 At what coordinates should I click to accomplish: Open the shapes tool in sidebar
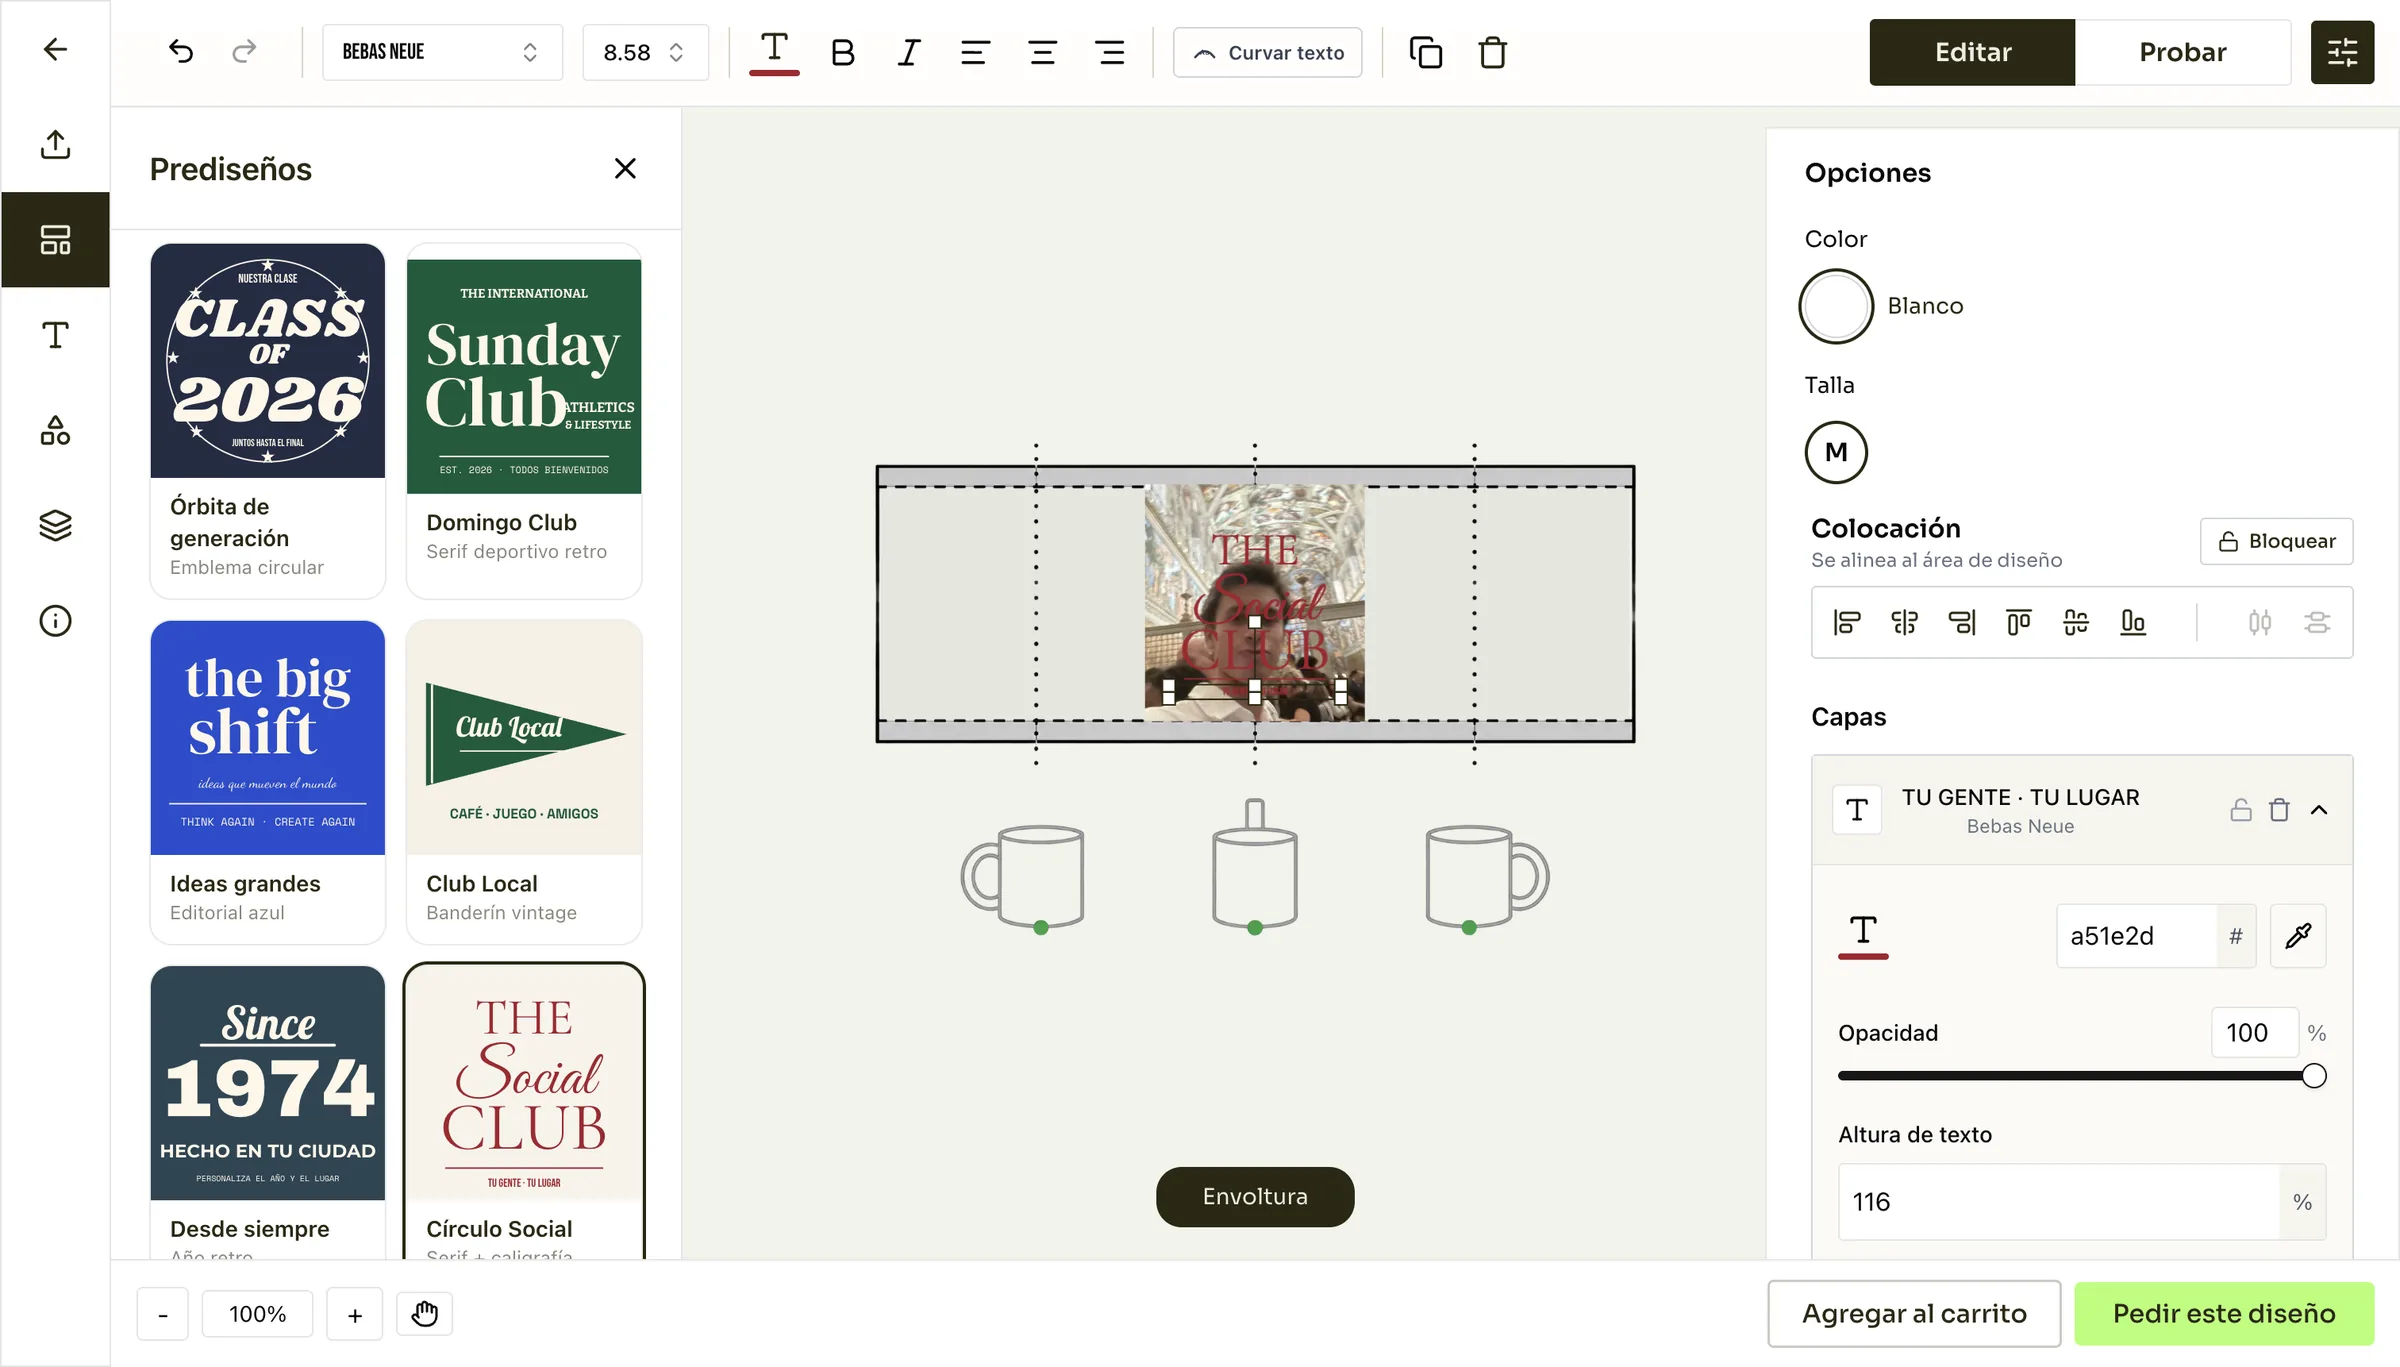point(55,430)
